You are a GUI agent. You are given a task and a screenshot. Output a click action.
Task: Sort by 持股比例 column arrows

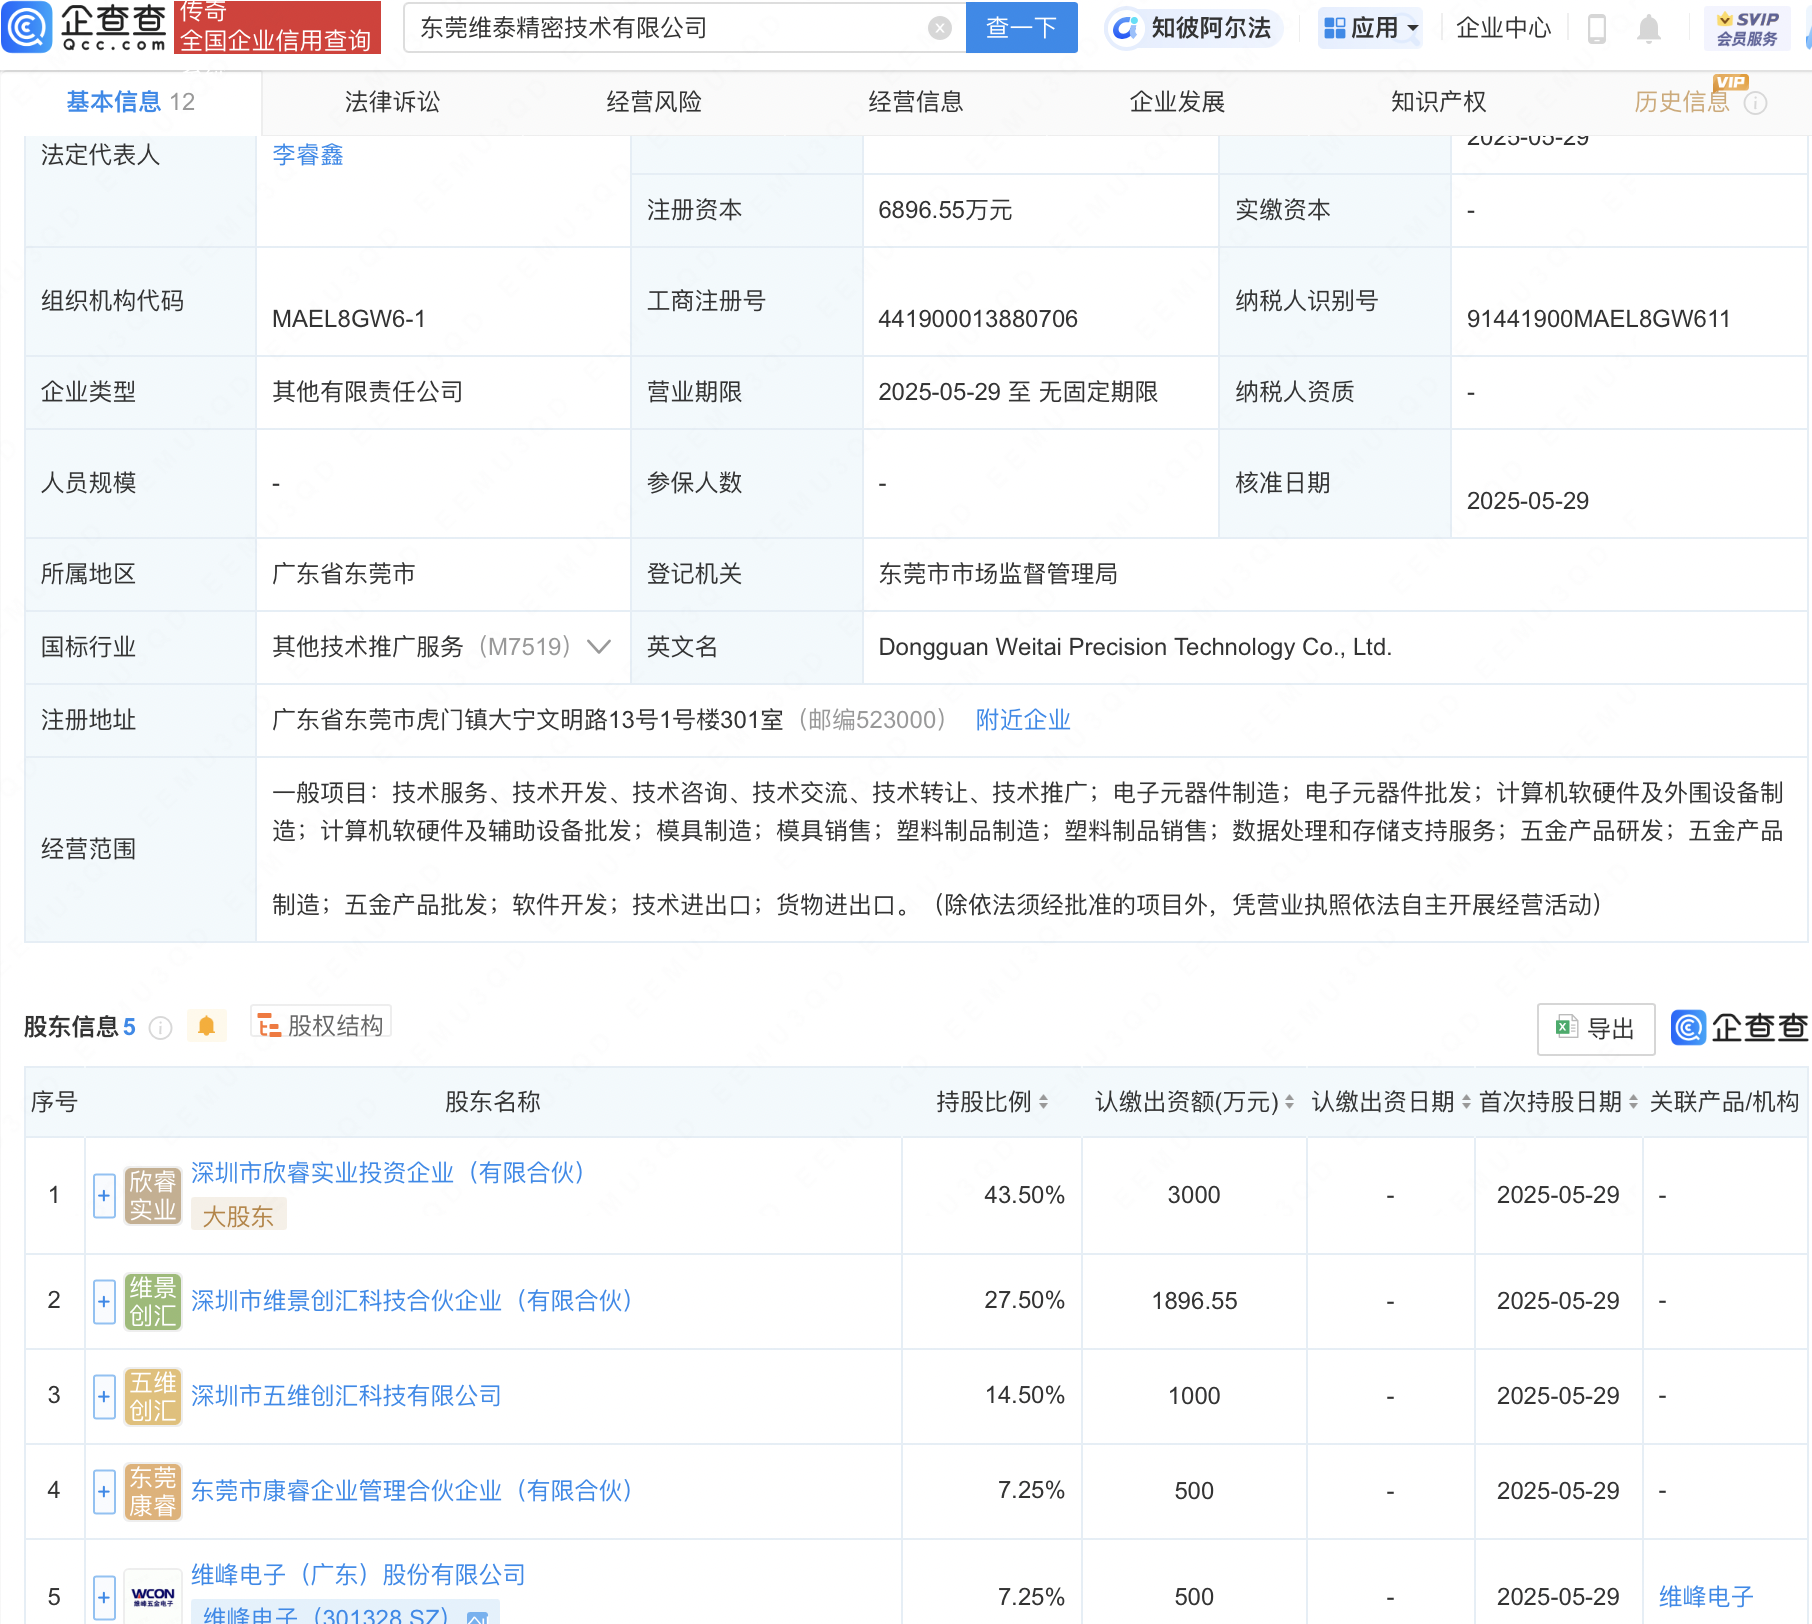click(x=1043, y=1102)
